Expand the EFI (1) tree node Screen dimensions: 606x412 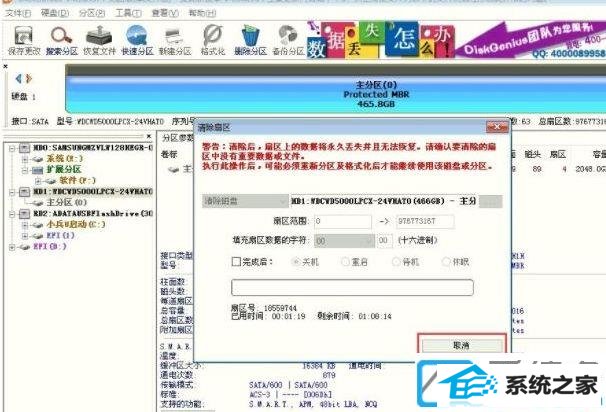(x=25, y=235)
